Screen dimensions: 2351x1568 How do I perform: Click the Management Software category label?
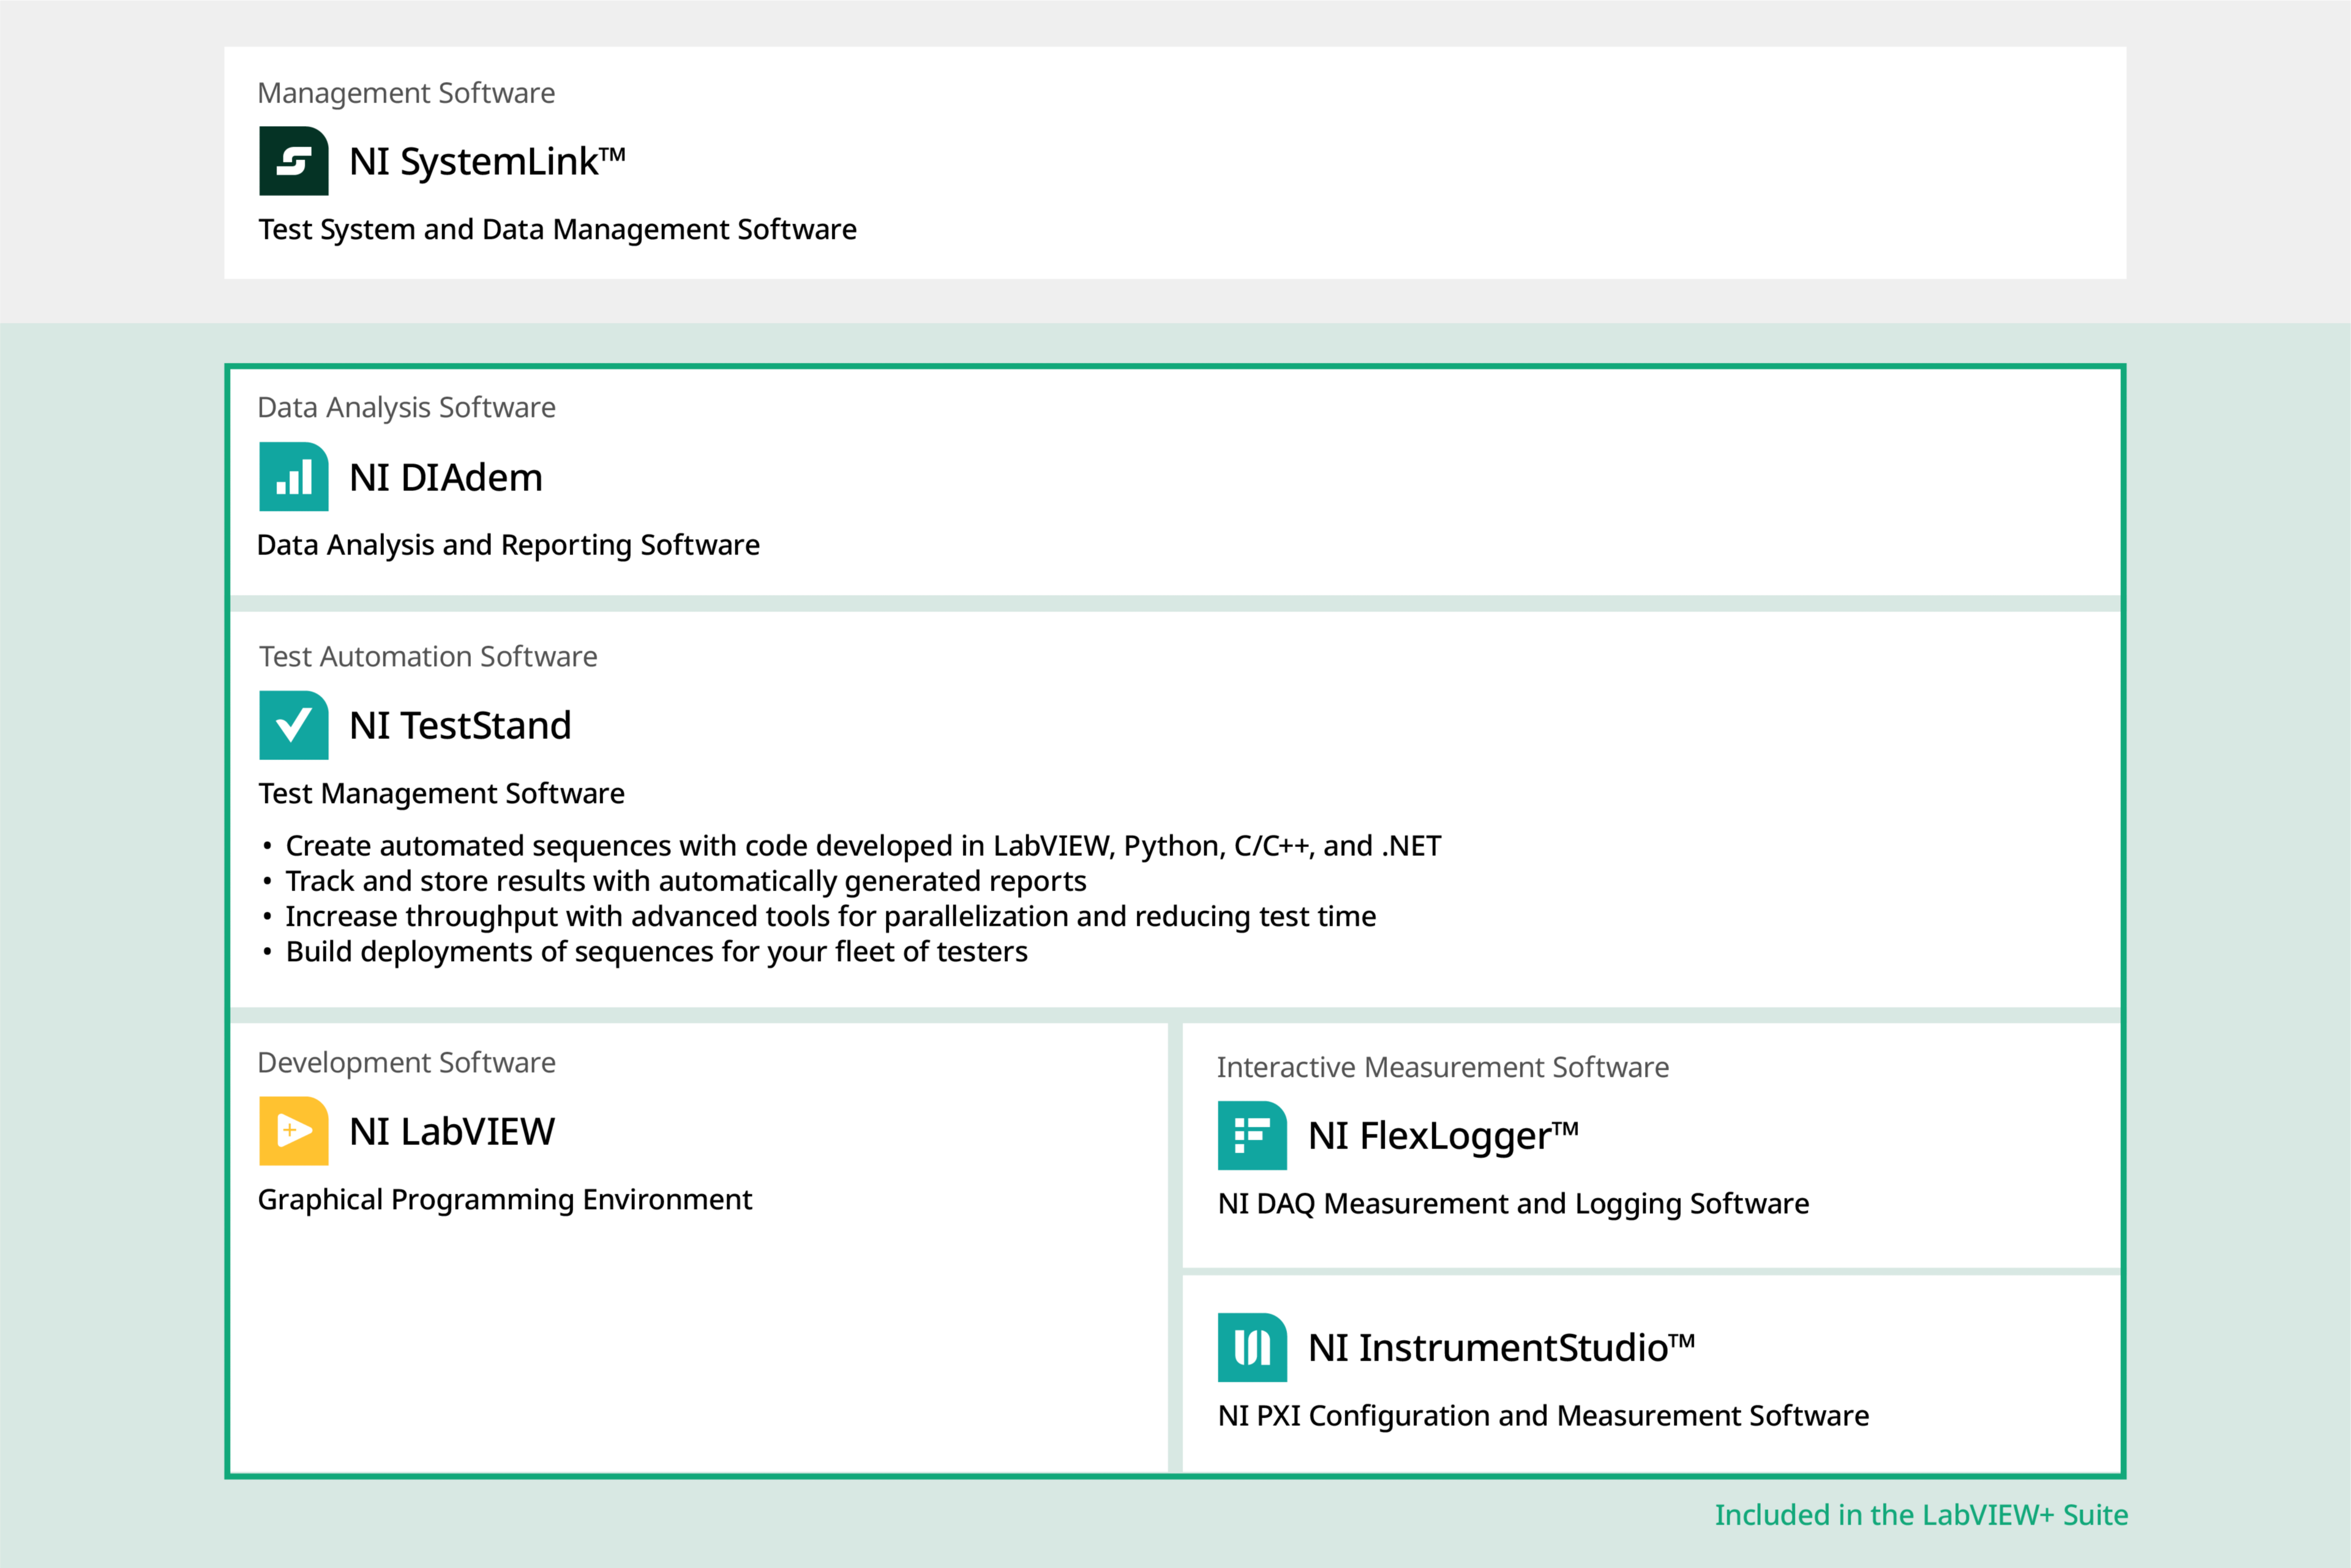[406, 93]
